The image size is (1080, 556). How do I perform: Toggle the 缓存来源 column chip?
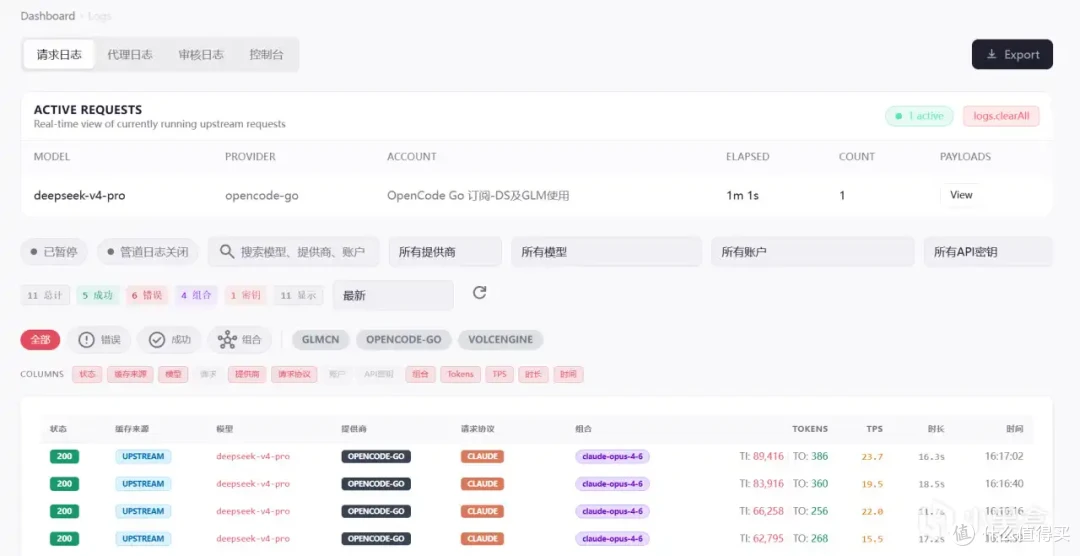130,374
